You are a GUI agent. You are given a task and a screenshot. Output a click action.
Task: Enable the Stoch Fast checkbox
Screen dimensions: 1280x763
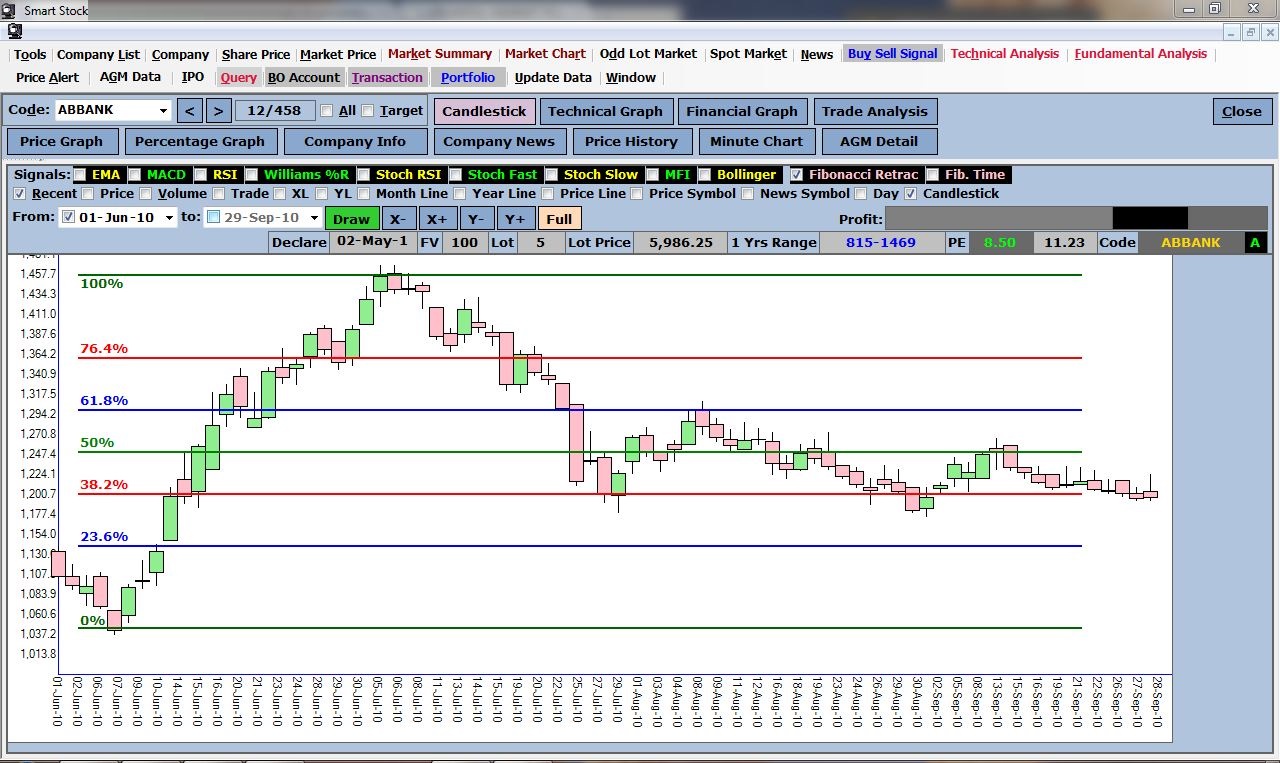point(456,175)
